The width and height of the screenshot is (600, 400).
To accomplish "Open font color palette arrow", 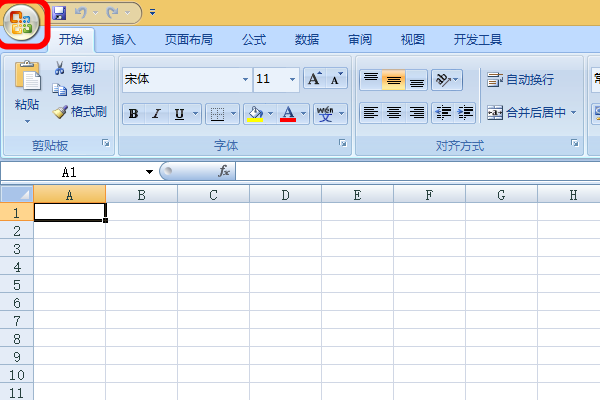I will [304, 114].
